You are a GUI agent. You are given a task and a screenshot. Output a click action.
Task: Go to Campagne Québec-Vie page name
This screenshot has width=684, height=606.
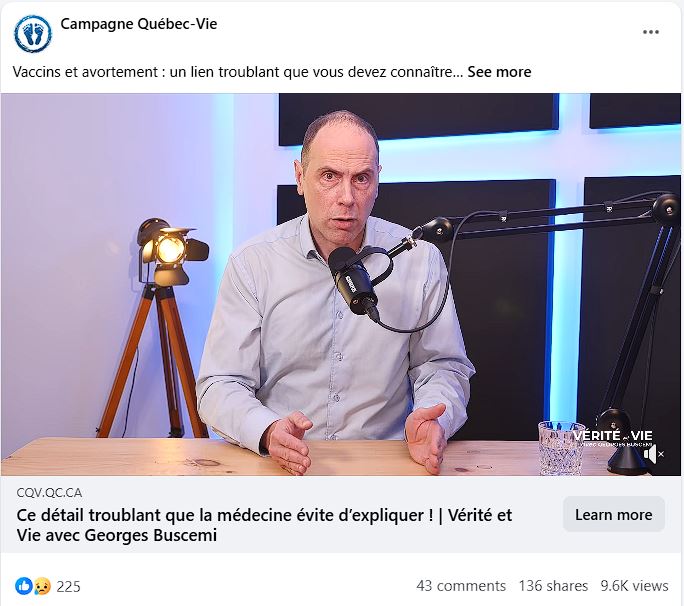click(x=139, y=24)
